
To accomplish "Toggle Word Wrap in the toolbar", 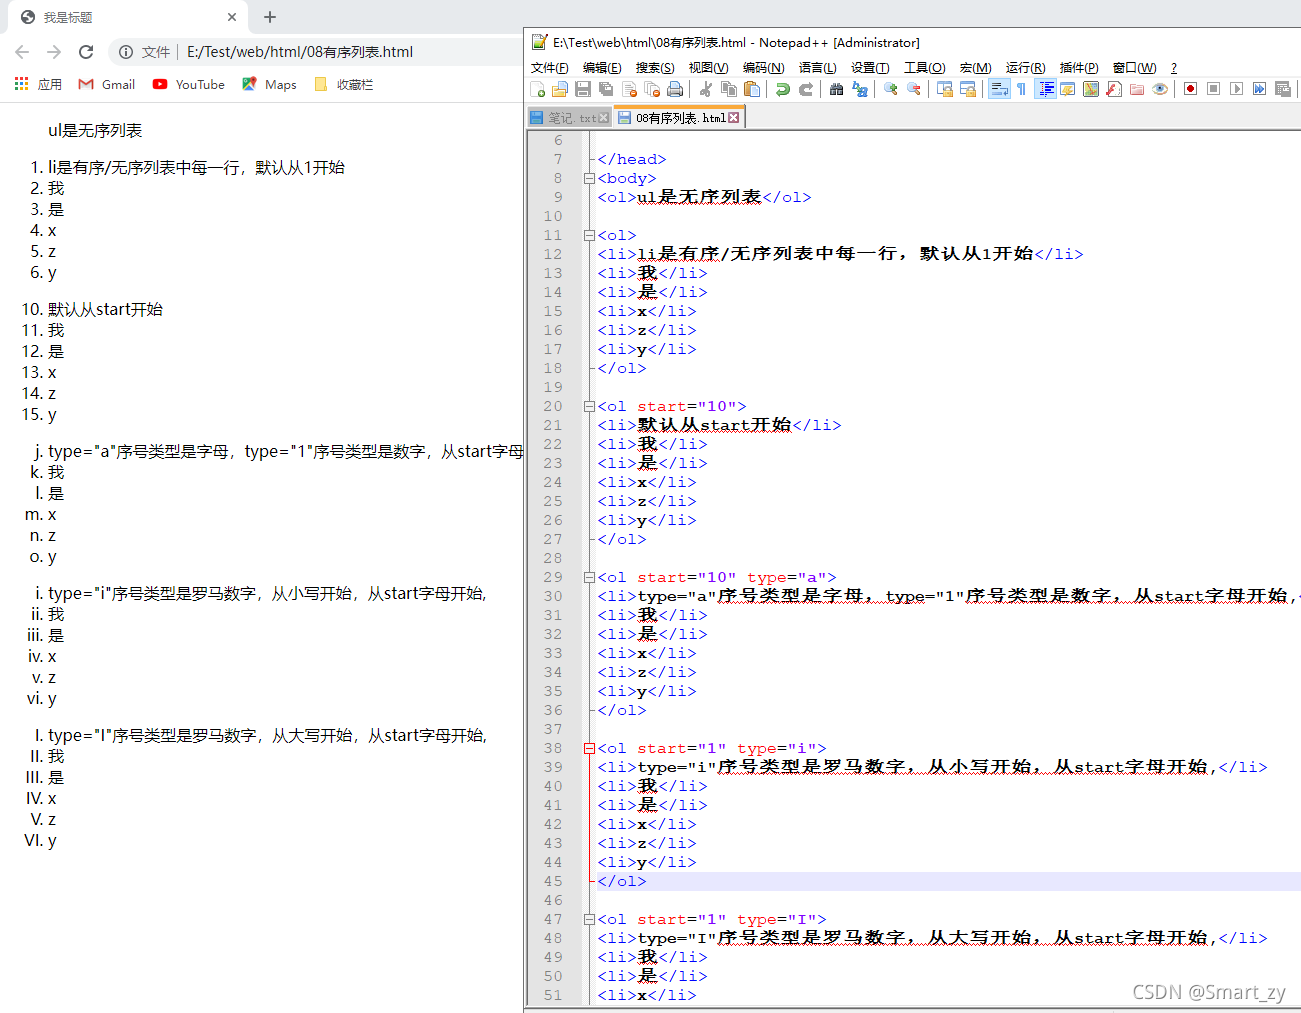I will point(1000,89).
